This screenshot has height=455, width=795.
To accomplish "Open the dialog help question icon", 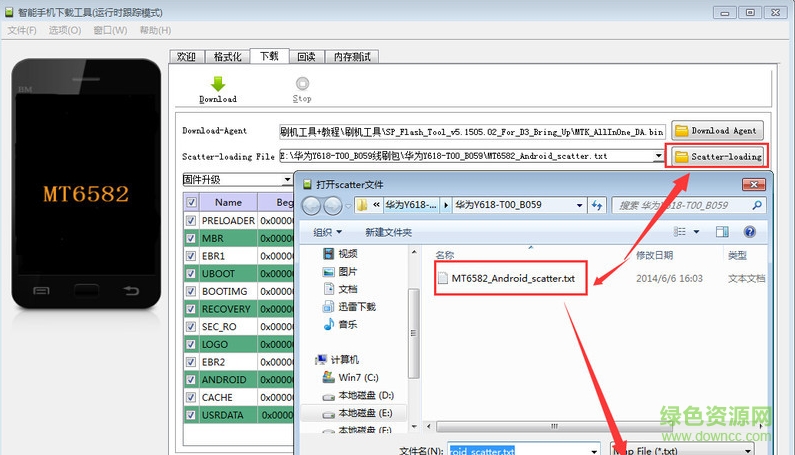I will tap(749, 232).
